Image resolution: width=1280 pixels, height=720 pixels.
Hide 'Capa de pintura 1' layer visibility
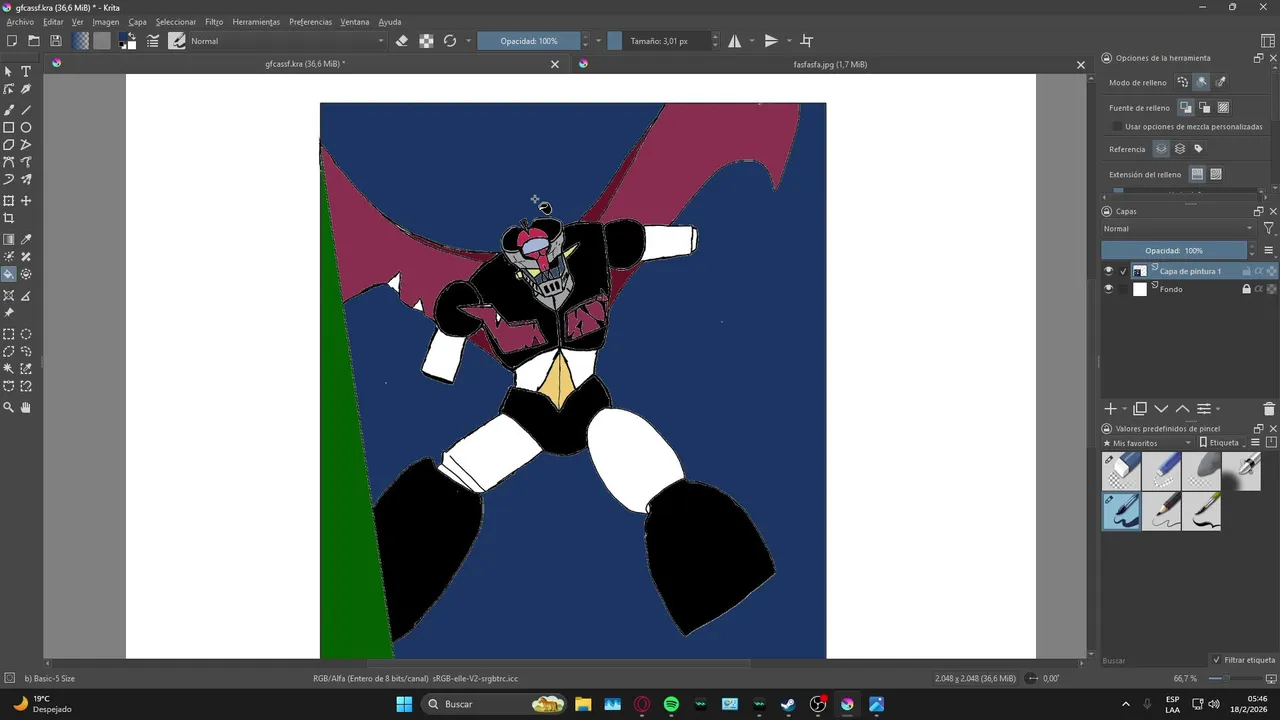(1108, 271)
